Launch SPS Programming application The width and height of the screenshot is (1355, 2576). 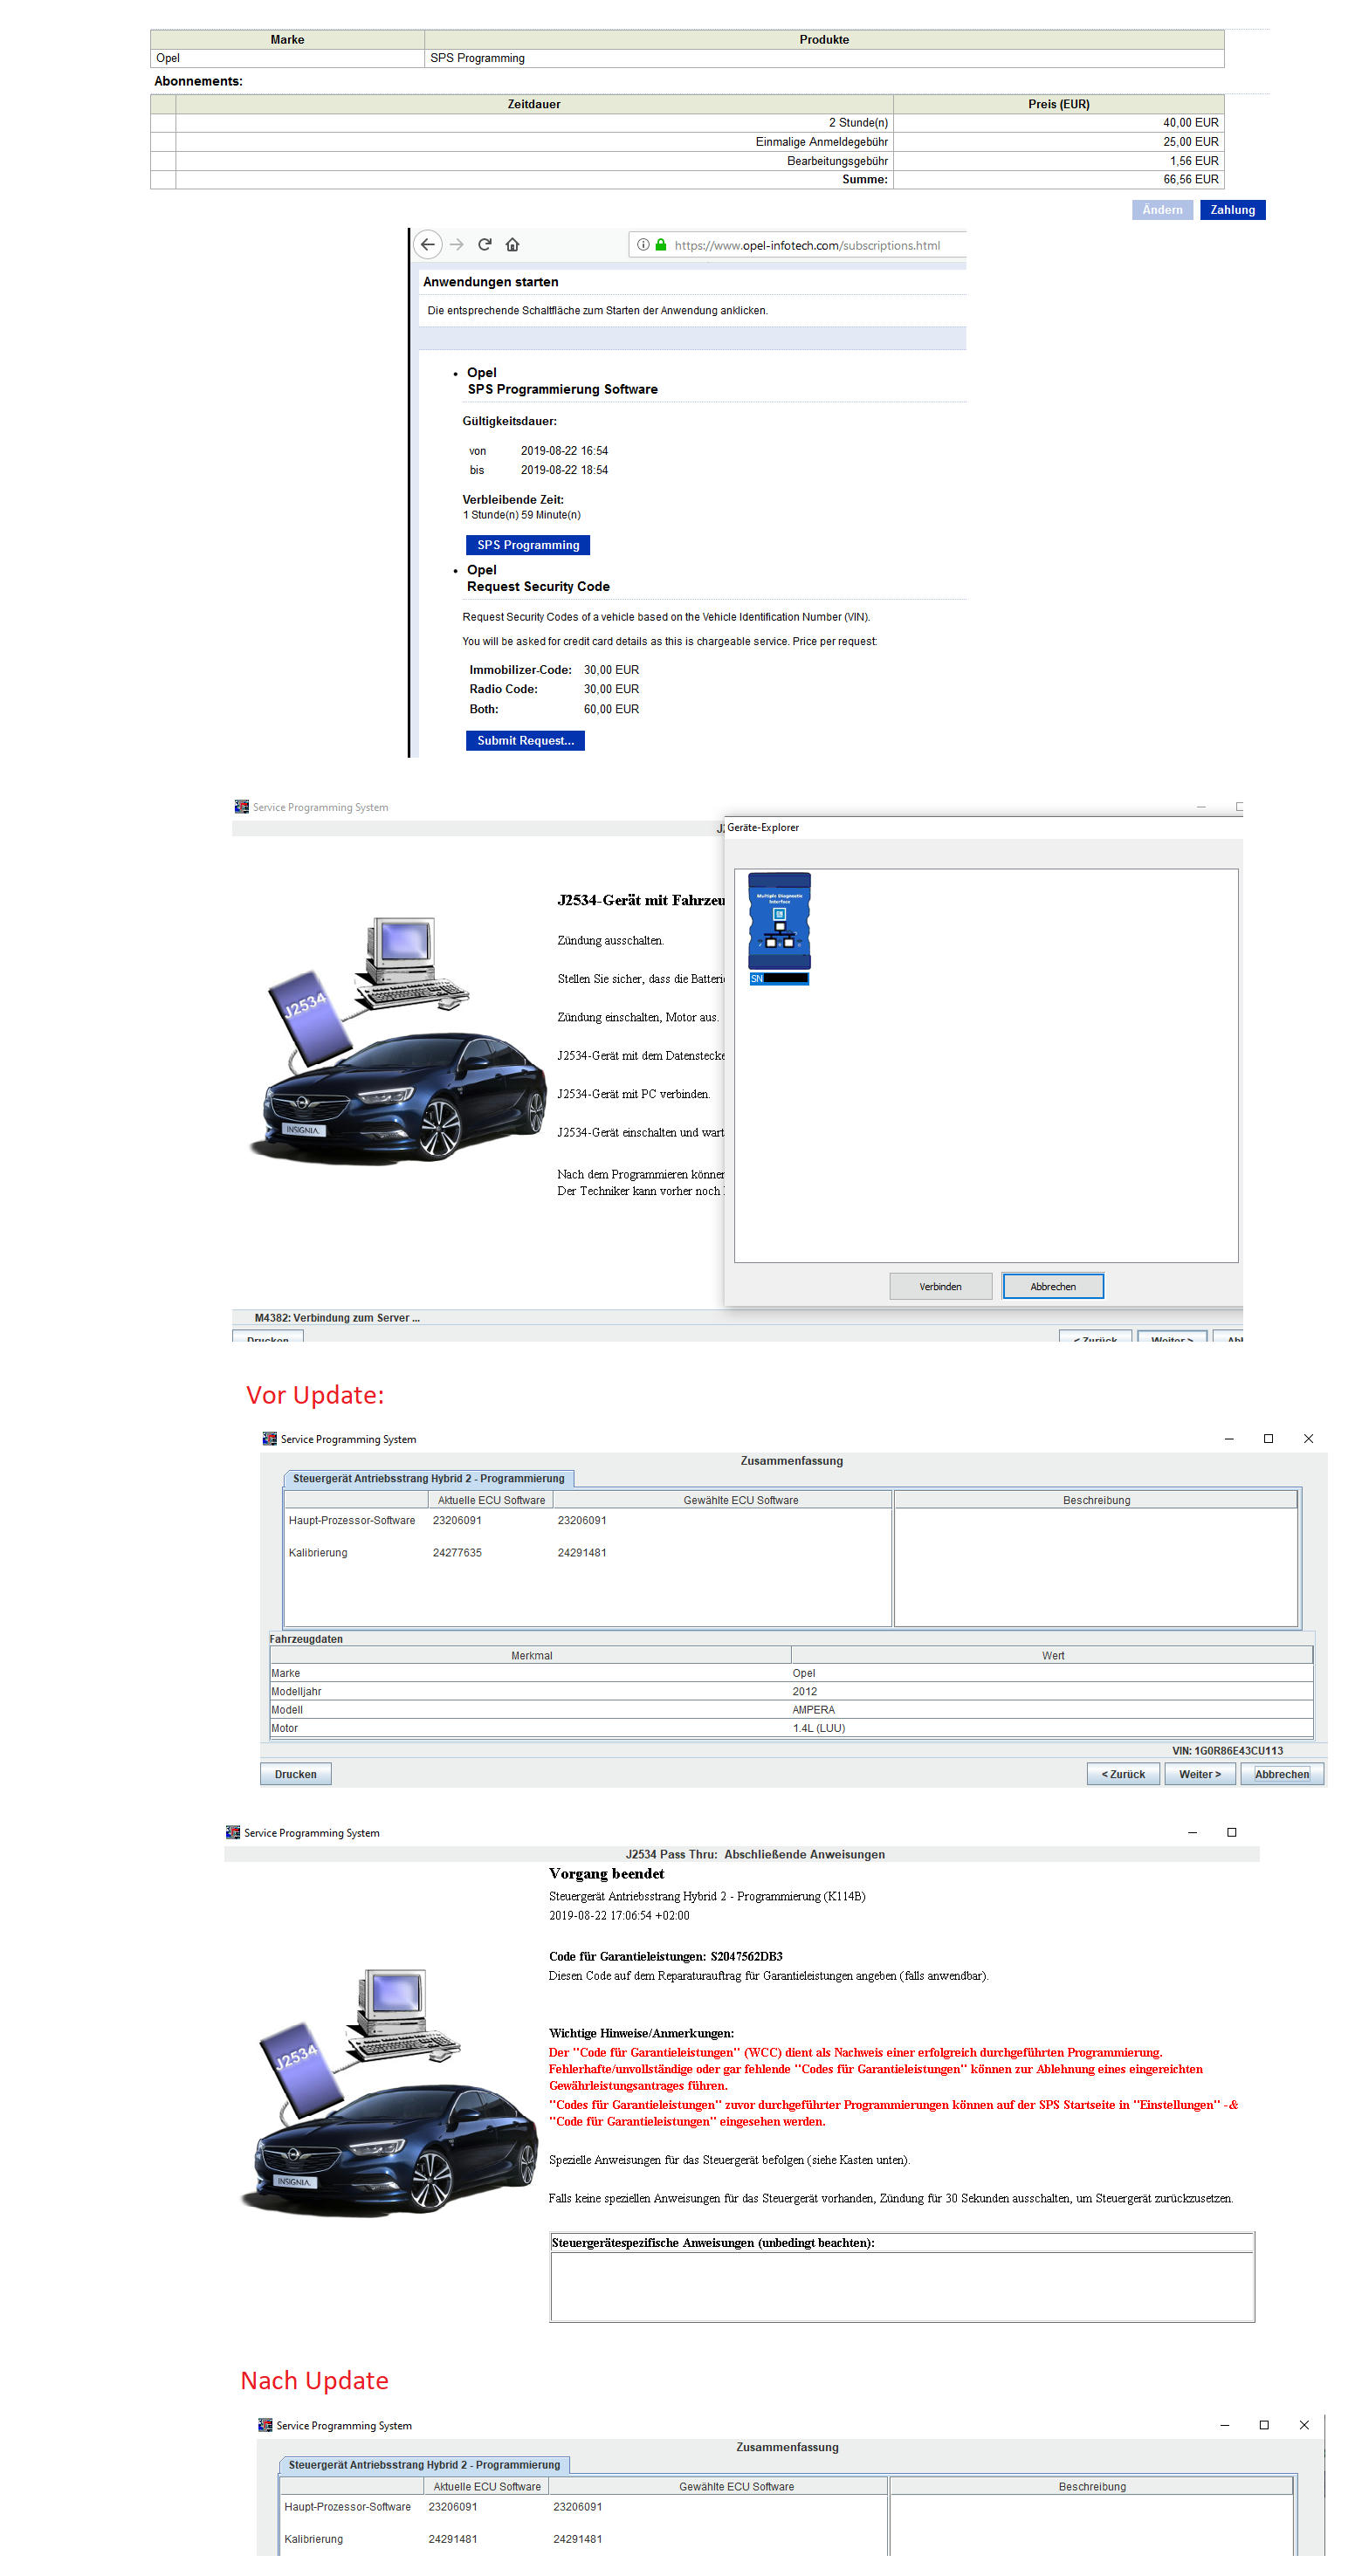(x=528, y=545)
